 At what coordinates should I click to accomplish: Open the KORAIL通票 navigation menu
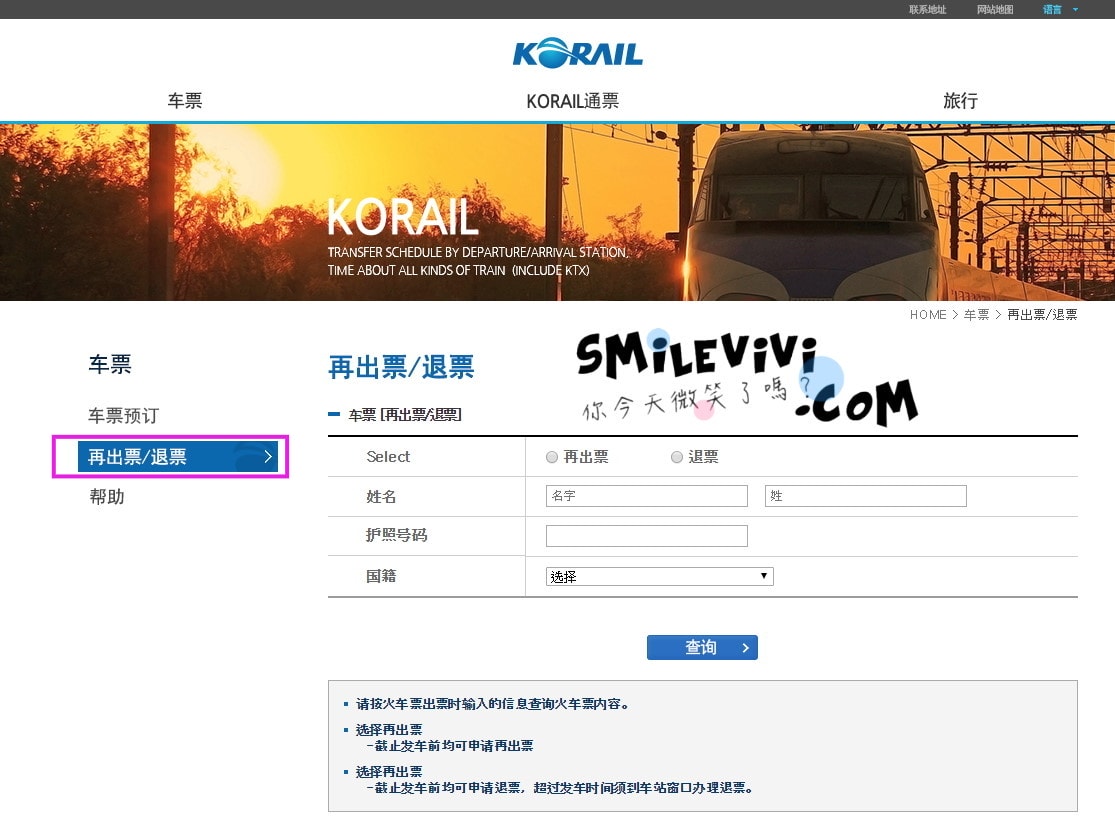(572, 101)
